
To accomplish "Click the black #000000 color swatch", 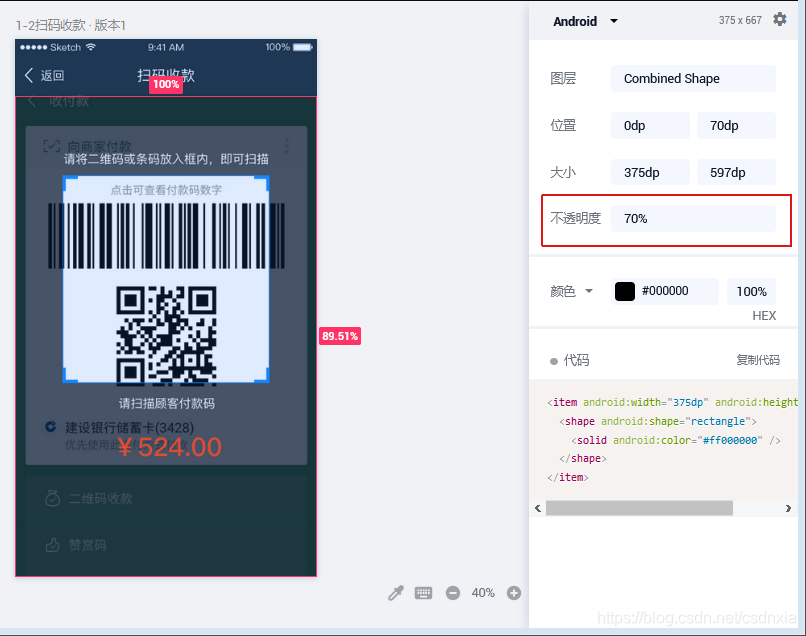I will coord(625,292).
